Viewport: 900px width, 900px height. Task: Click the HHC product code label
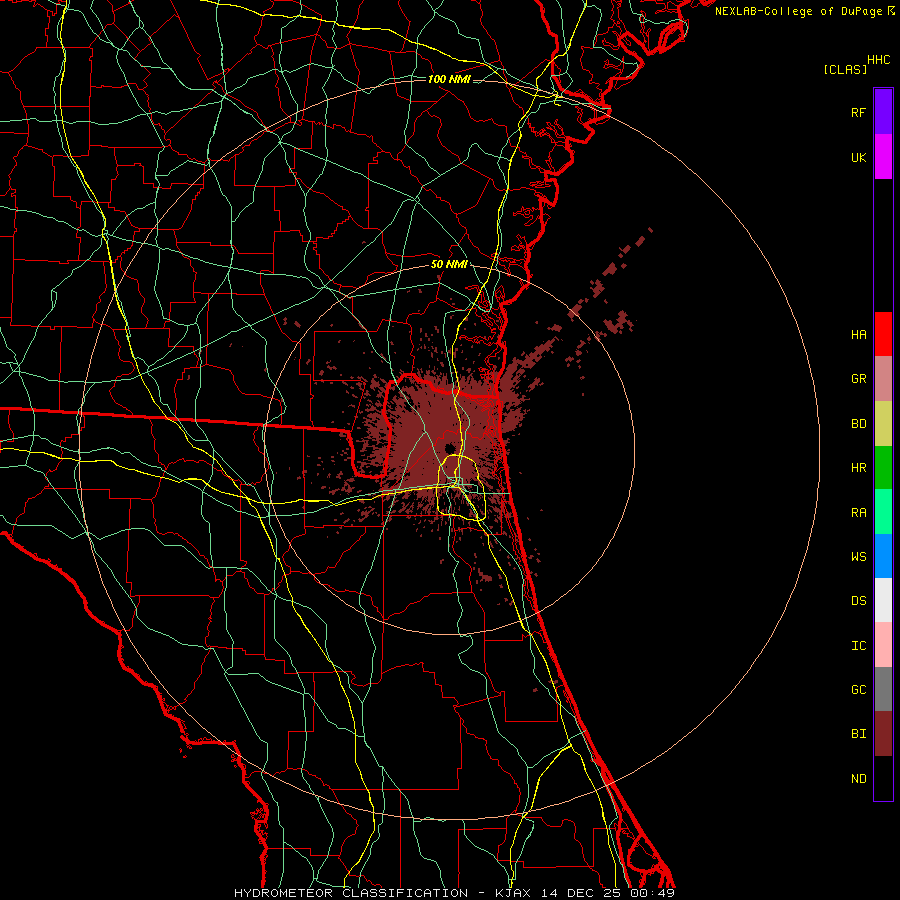coord(879,60)
